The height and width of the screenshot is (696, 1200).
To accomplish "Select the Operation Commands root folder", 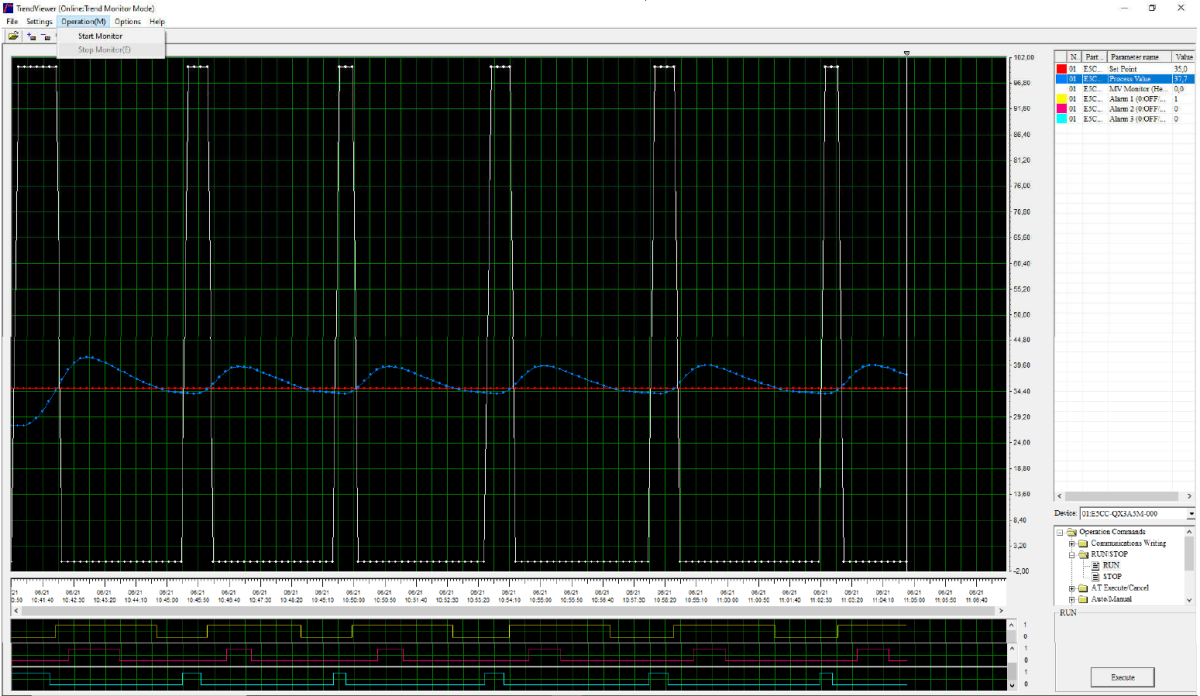I will click(x=1112, y=532).
